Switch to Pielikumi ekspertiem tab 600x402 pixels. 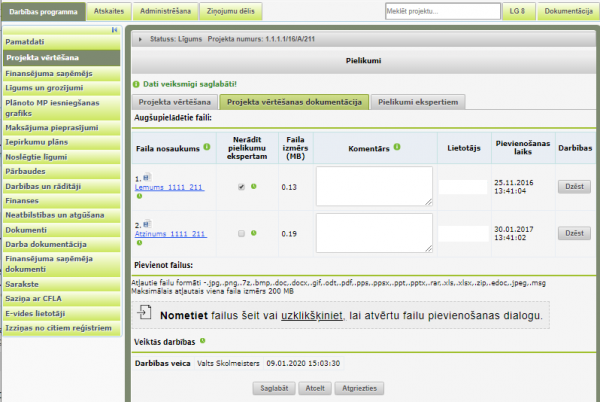418,102
